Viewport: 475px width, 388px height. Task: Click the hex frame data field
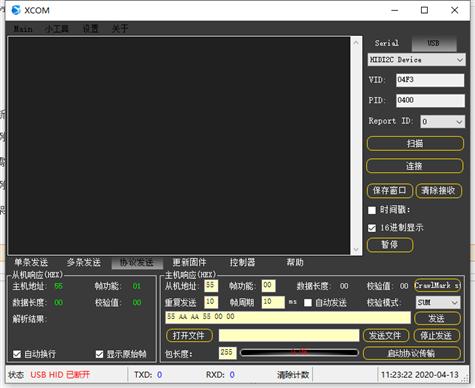(288, 317)
